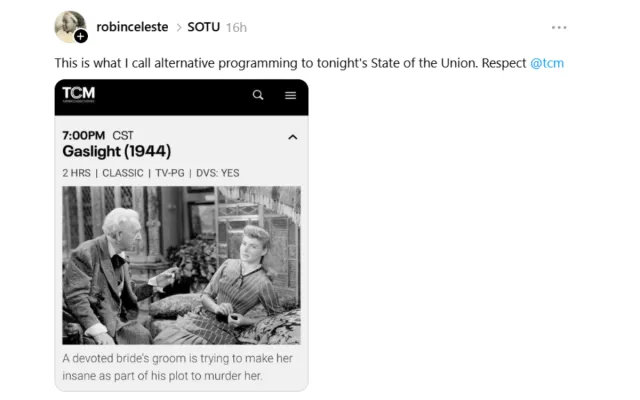
Task: Open the three-dot more options menu
Action: coord(559,27)
